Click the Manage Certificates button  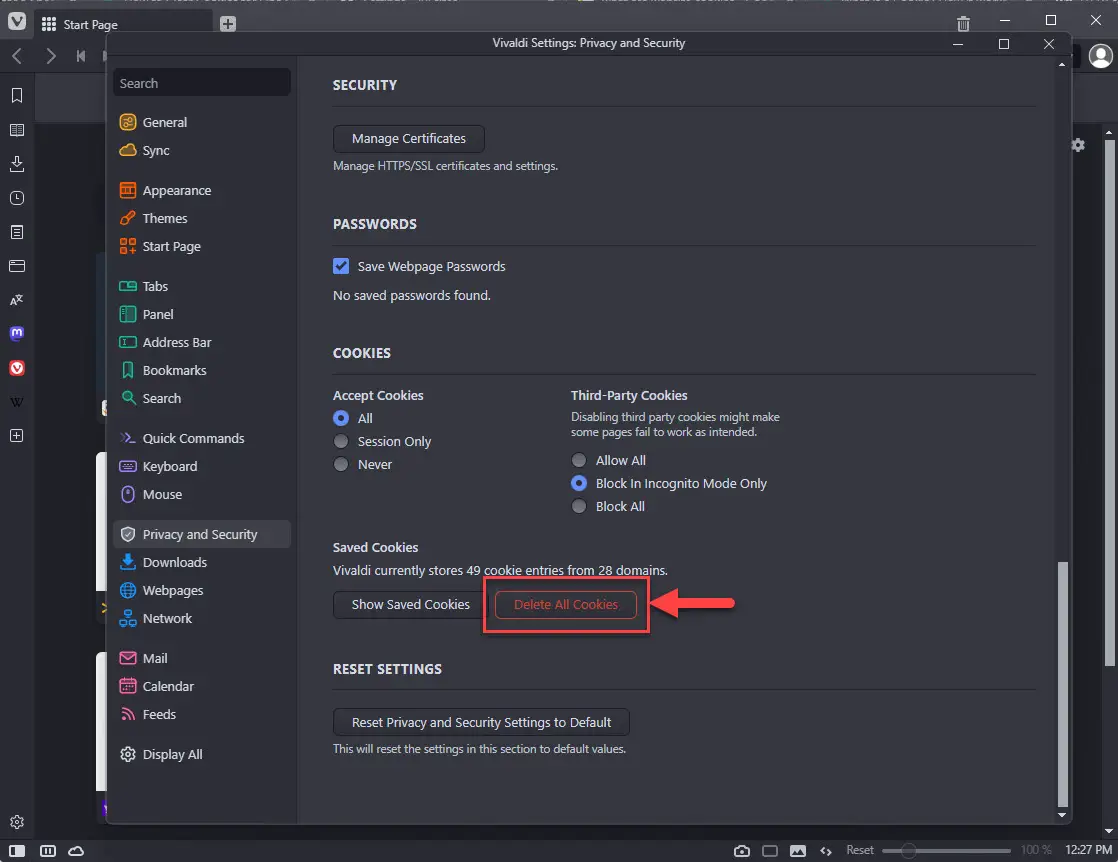point(408,139)
